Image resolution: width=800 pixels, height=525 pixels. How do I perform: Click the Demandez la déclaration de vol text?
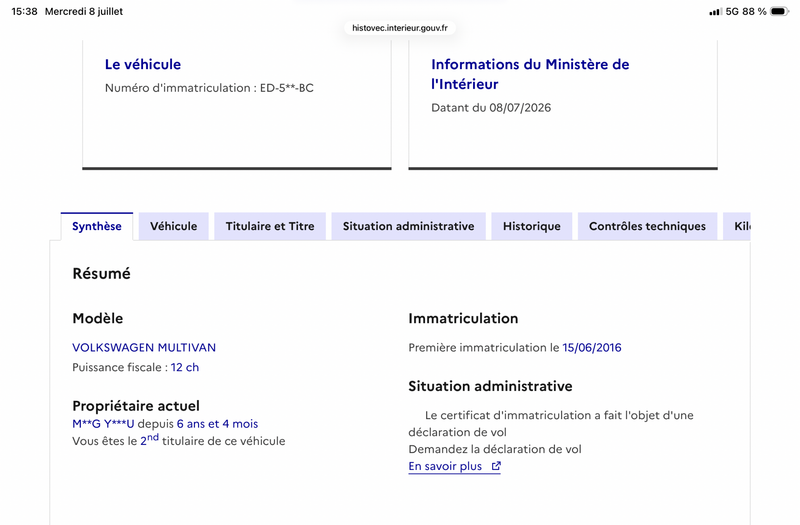pyautogui.click(x=495, y=449)
